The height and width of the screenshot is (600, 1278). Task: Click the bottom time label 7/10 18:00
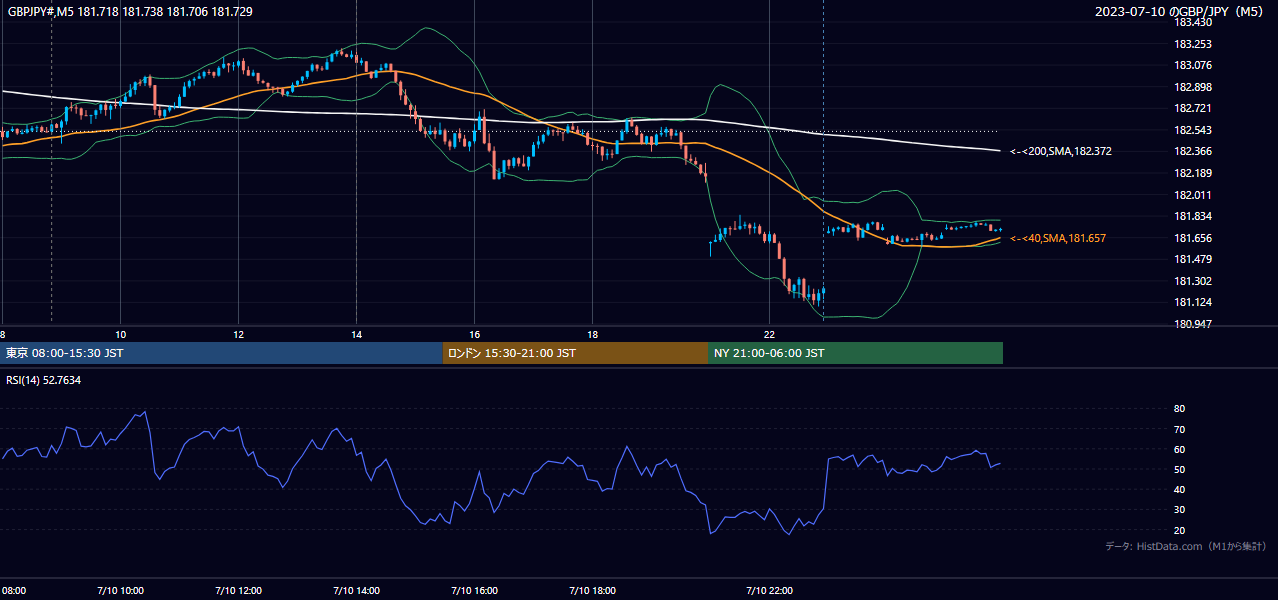click(x=592, y=590)
